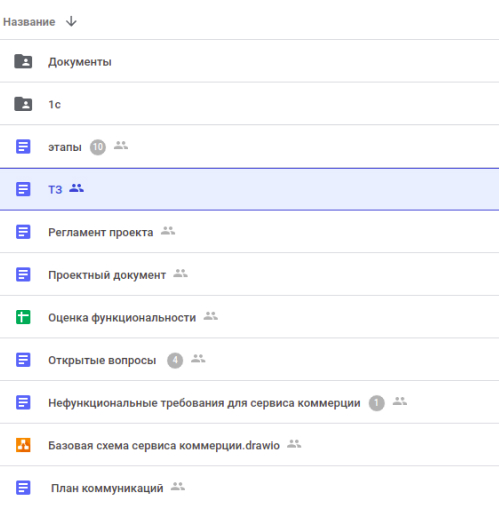Click the shared icon beside Регламент проекта

point(168,231)
